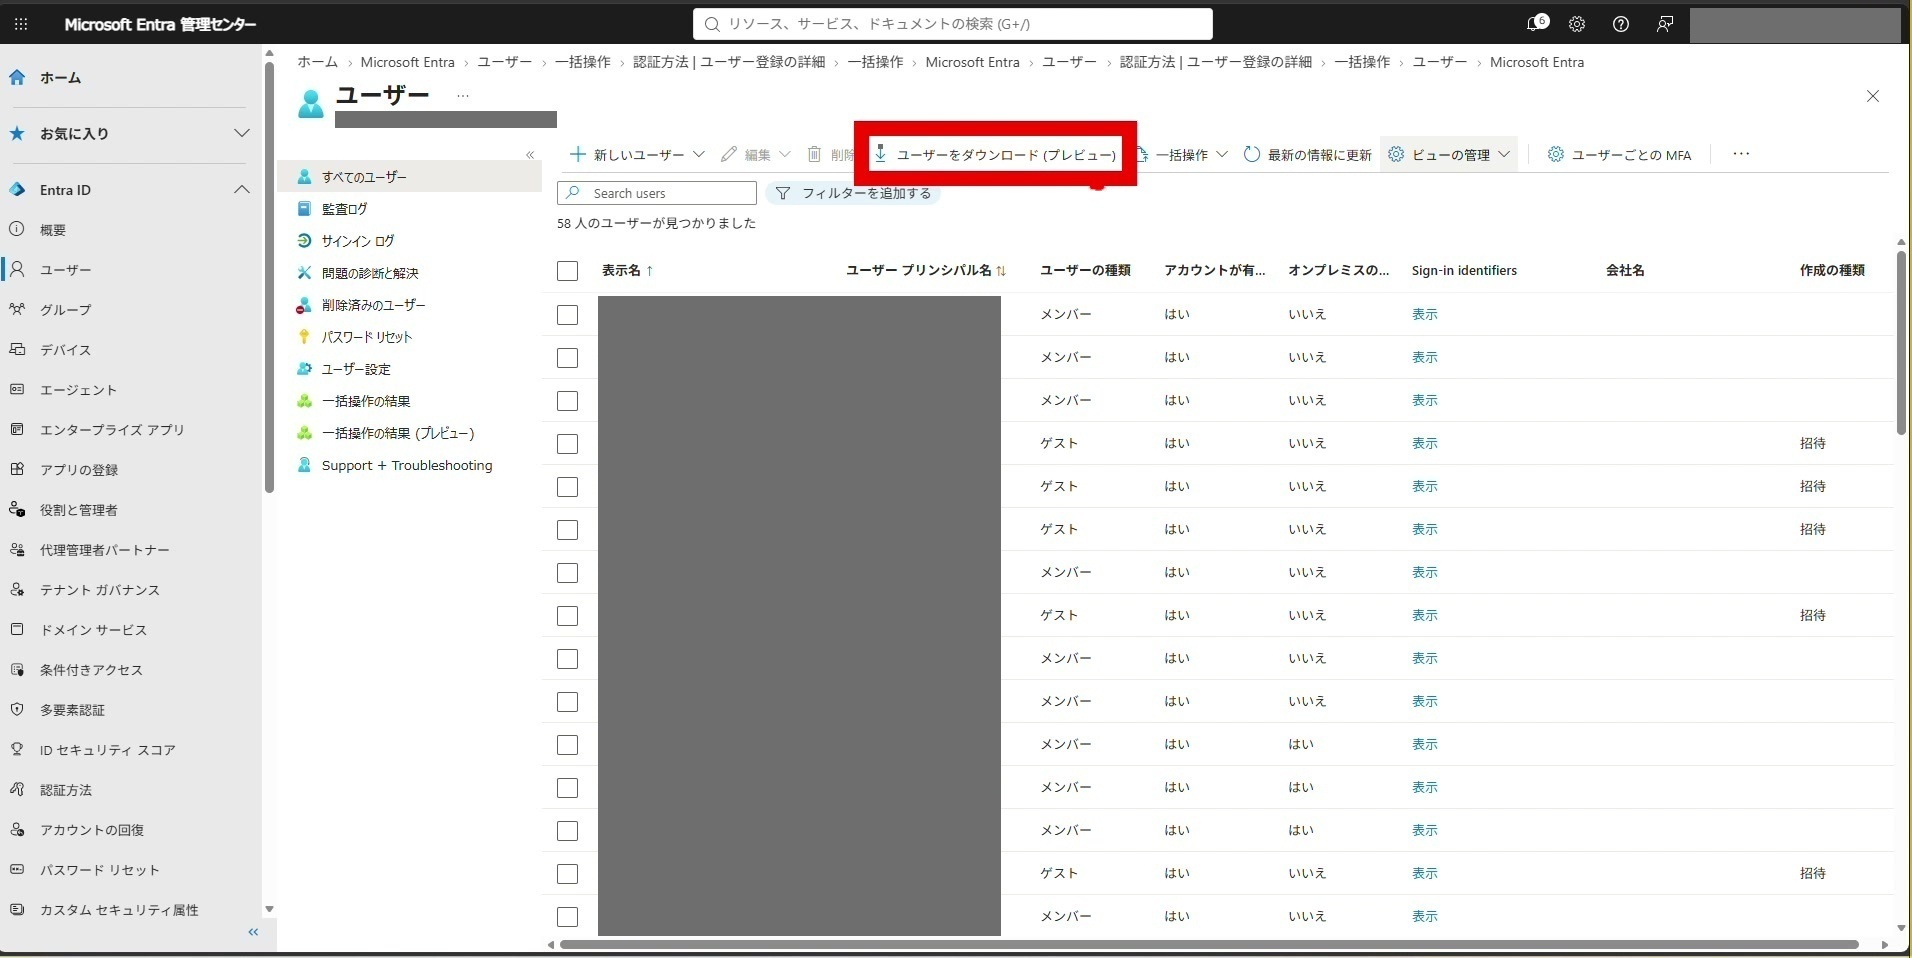Check the second user row checkbox
1912x958 pixels.
click(x=568, y=358)
